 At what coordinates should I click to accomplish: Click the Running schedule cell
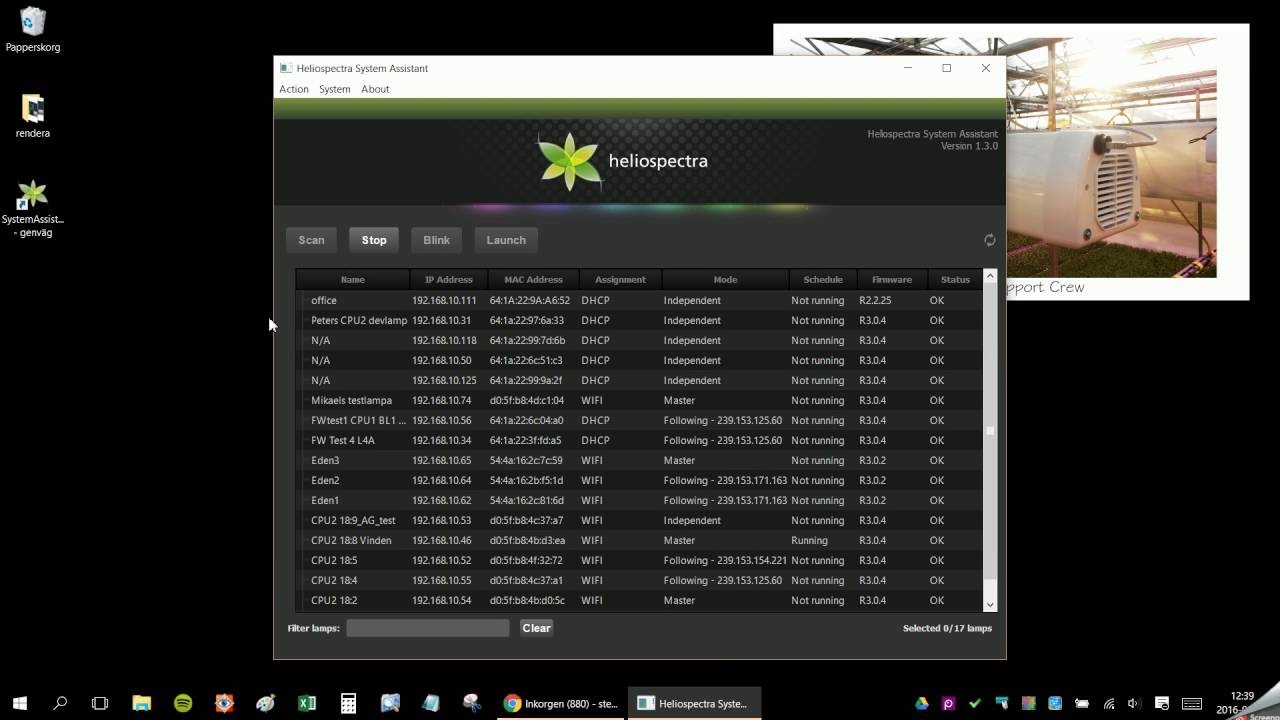(809, 540)
